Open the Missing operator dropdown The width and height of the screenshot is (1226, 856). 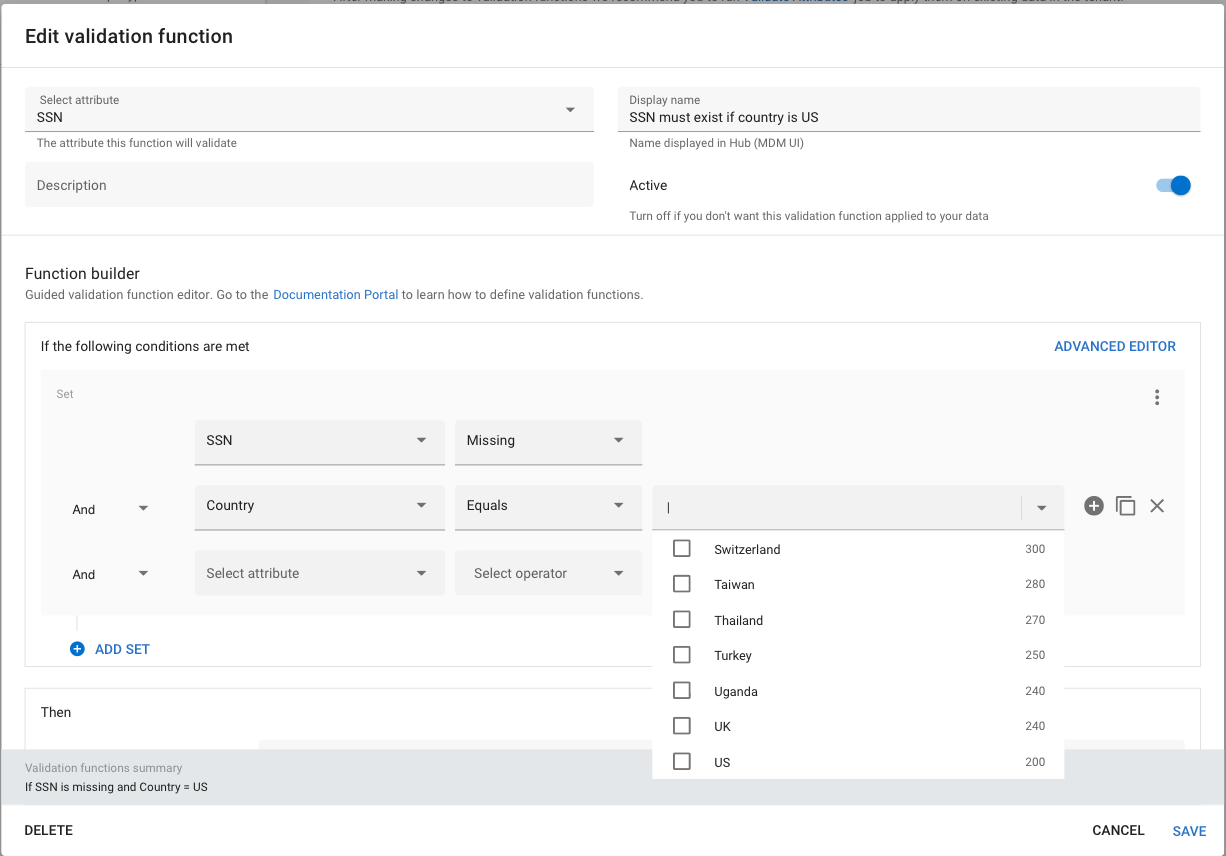[548, 441]
